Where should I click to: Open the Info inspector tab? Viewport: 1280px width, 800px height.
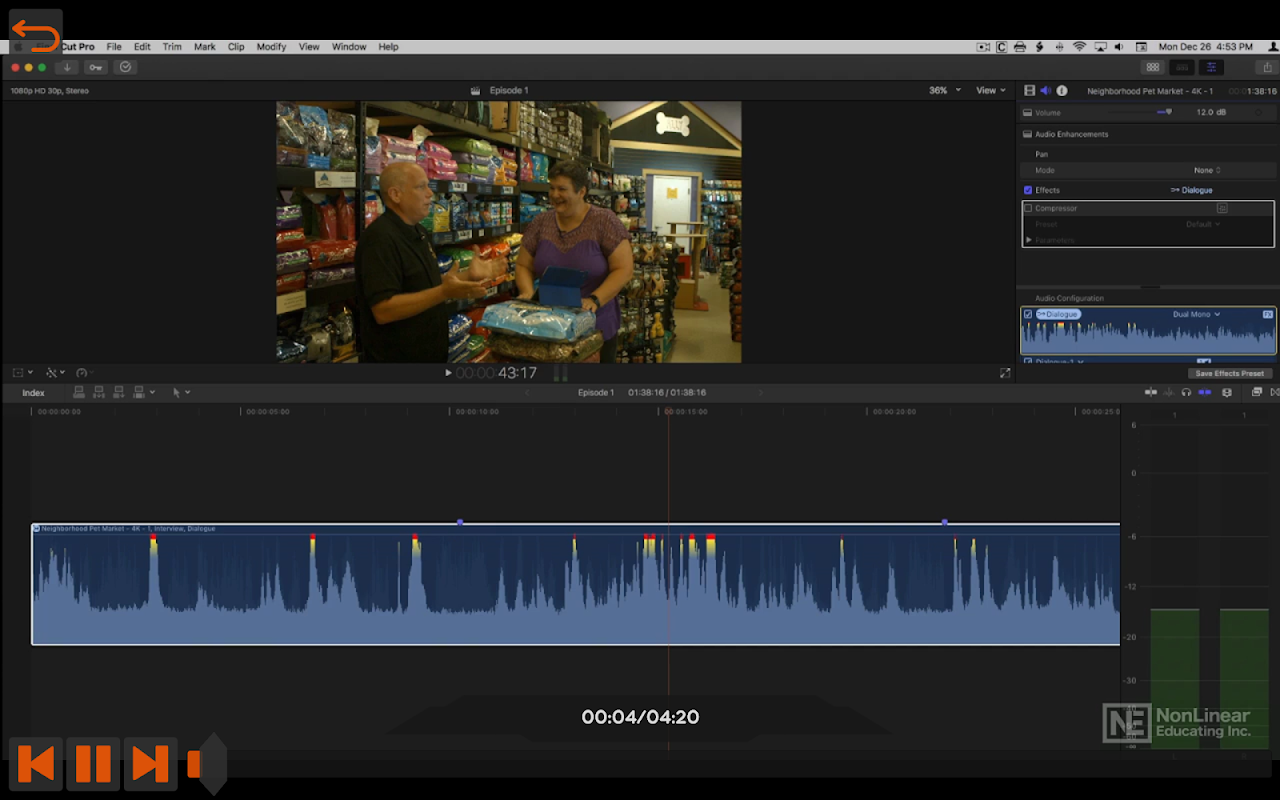coord(1061,91)
